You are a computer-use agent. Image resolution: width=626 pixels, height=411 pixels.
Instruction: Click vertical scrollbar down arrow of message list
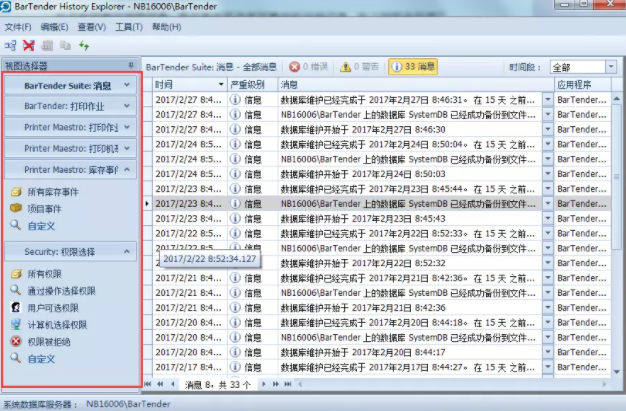616,372
